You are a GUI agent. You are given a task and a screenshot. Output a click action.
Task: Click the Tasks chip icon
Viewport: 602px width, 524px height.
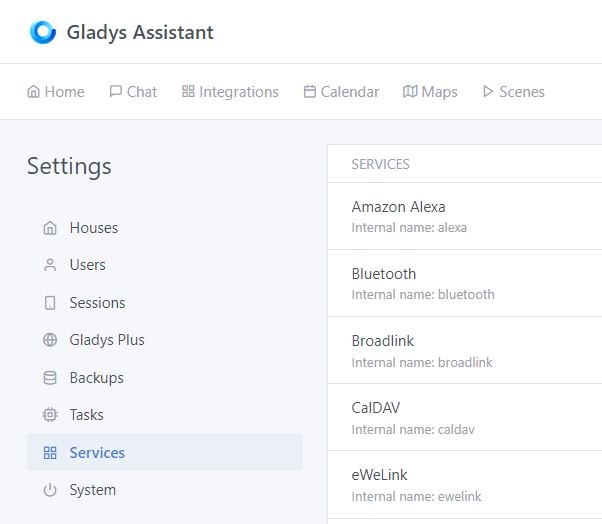[x=50, y=415]
